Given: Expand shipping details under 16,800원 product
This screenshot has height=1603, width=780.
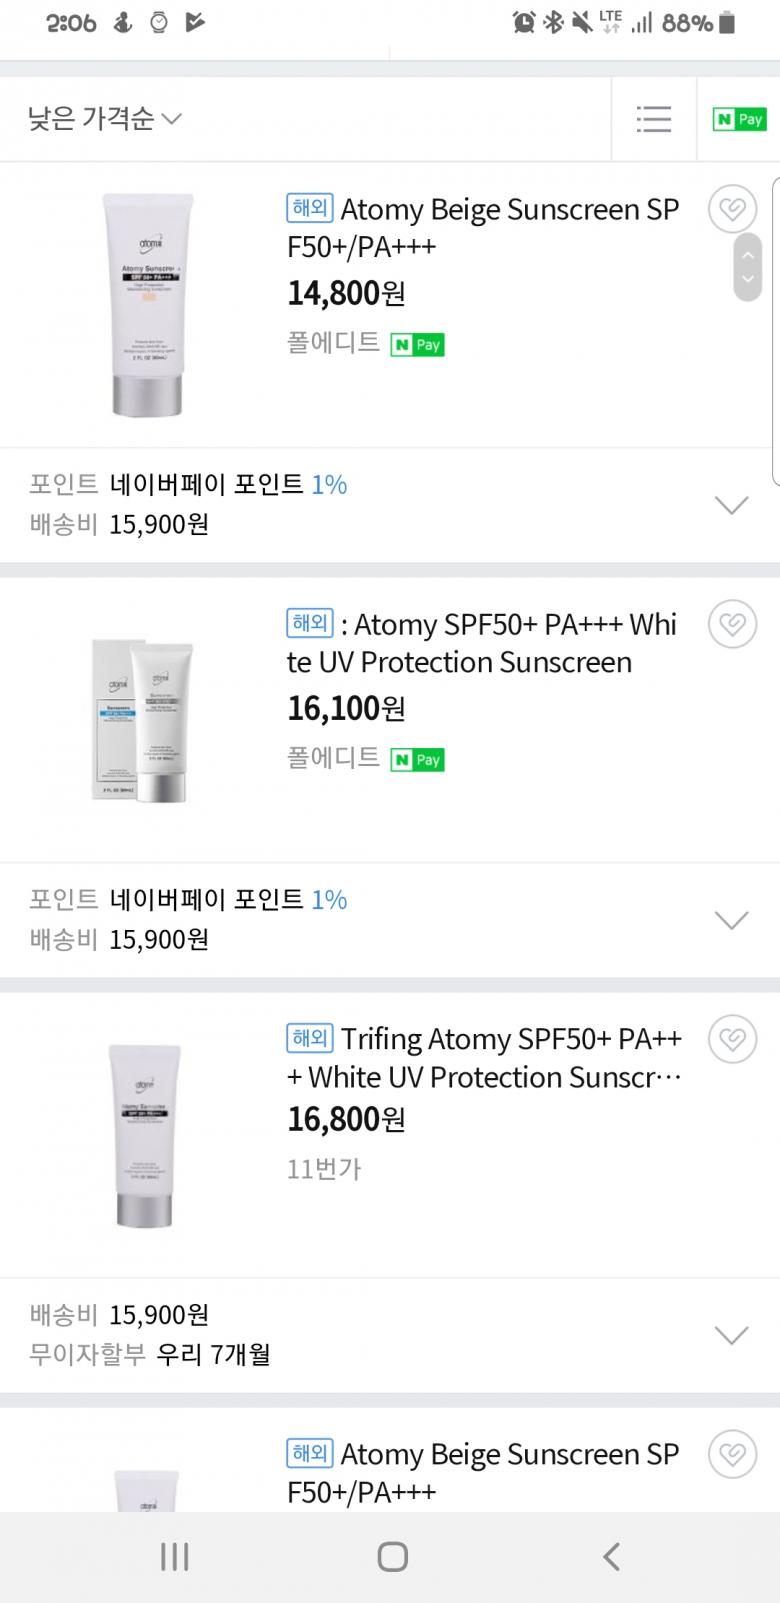Looking at the screenshot, I should (732, 1335).
